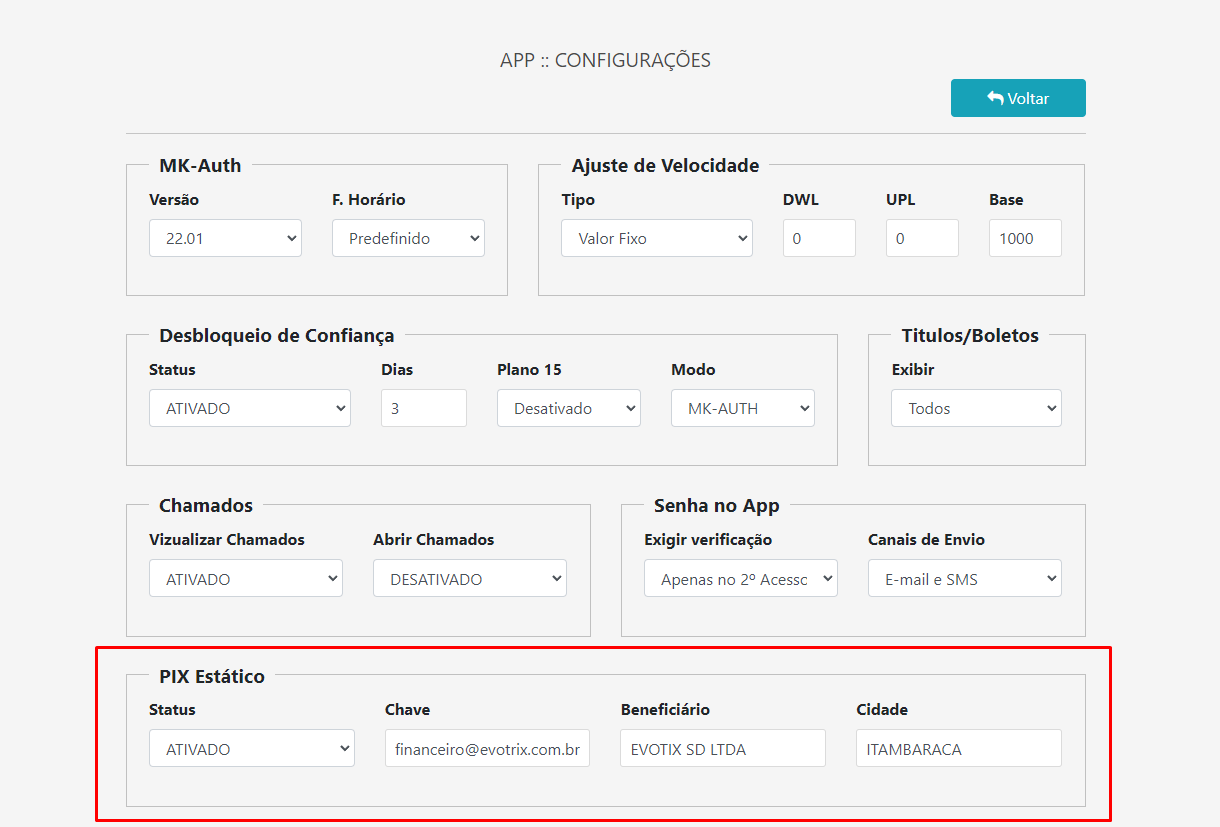The width and height of the screenshot is (1220, 827).
Task: Select the DWL input field
Action: [x=819, y=238]
